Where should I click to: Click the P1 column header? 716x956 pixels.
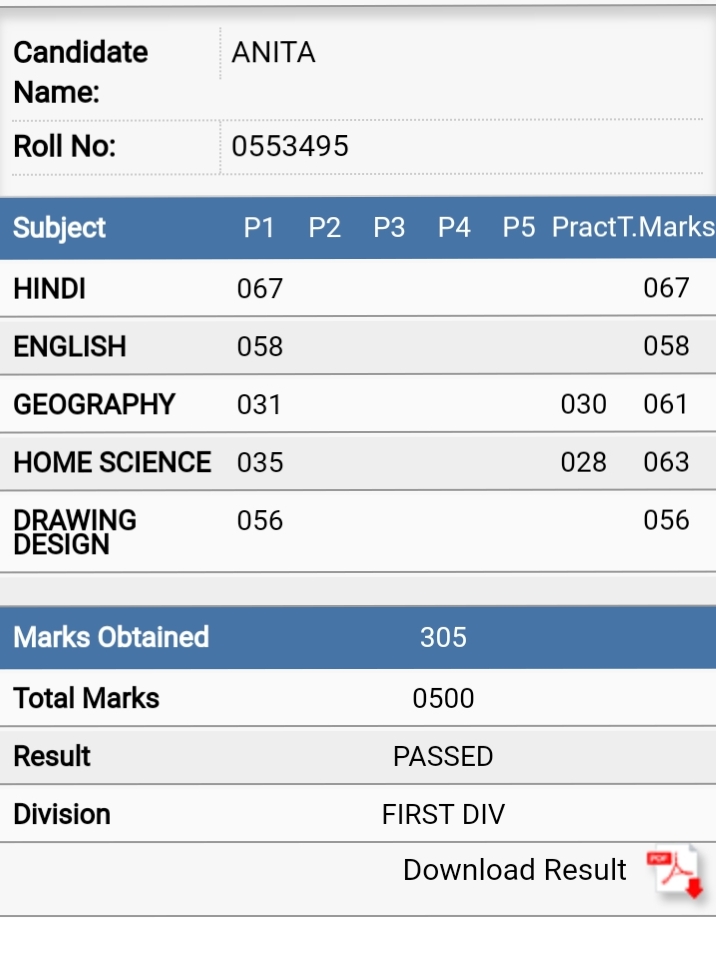click(x=259, y=228)
